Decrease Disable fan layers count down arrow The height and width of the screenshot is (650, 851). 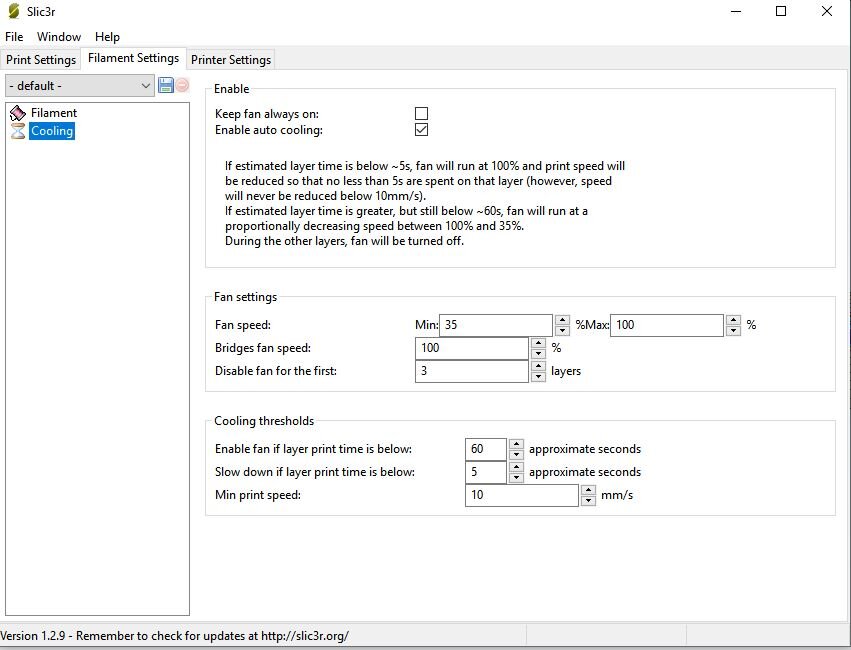(538, 377)
